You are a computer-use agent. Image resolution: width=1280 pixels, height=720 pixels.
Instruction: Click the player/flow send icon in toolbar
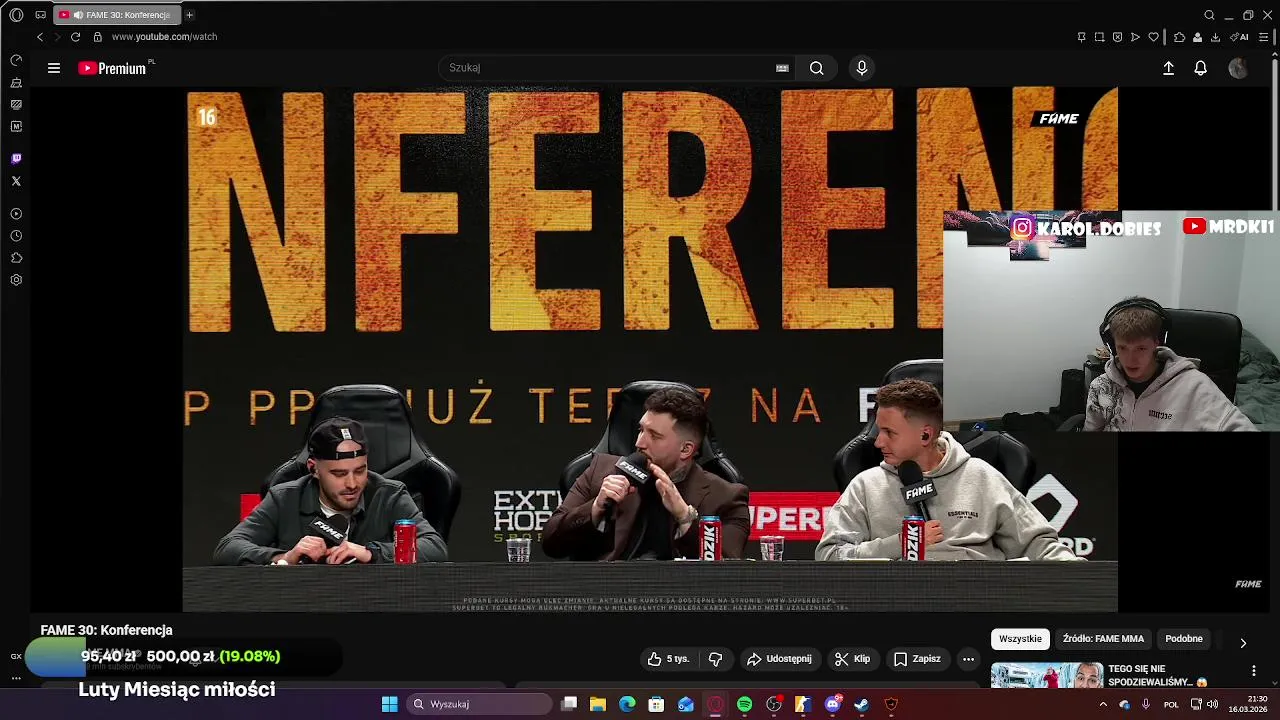[x=1135, y=37]
